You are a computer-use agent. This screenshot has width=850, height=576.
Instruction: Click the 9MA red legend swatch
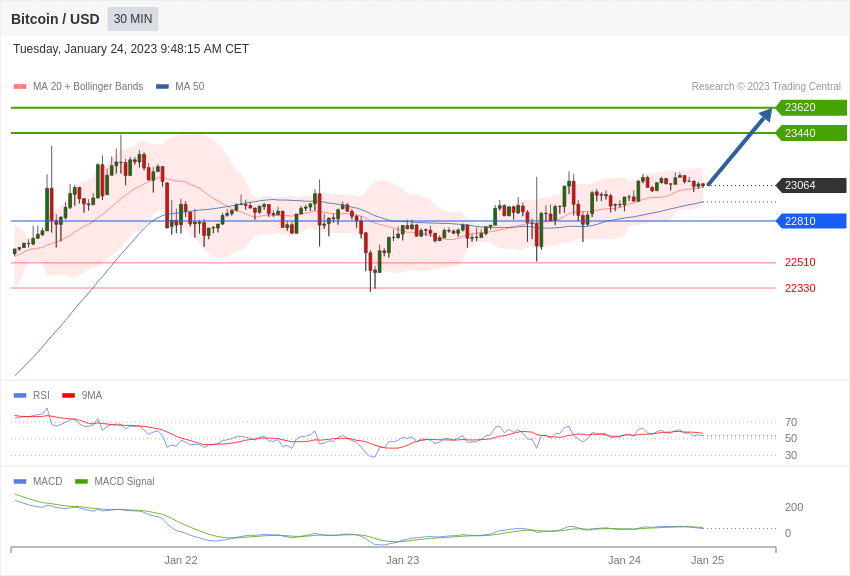[68, 396]
